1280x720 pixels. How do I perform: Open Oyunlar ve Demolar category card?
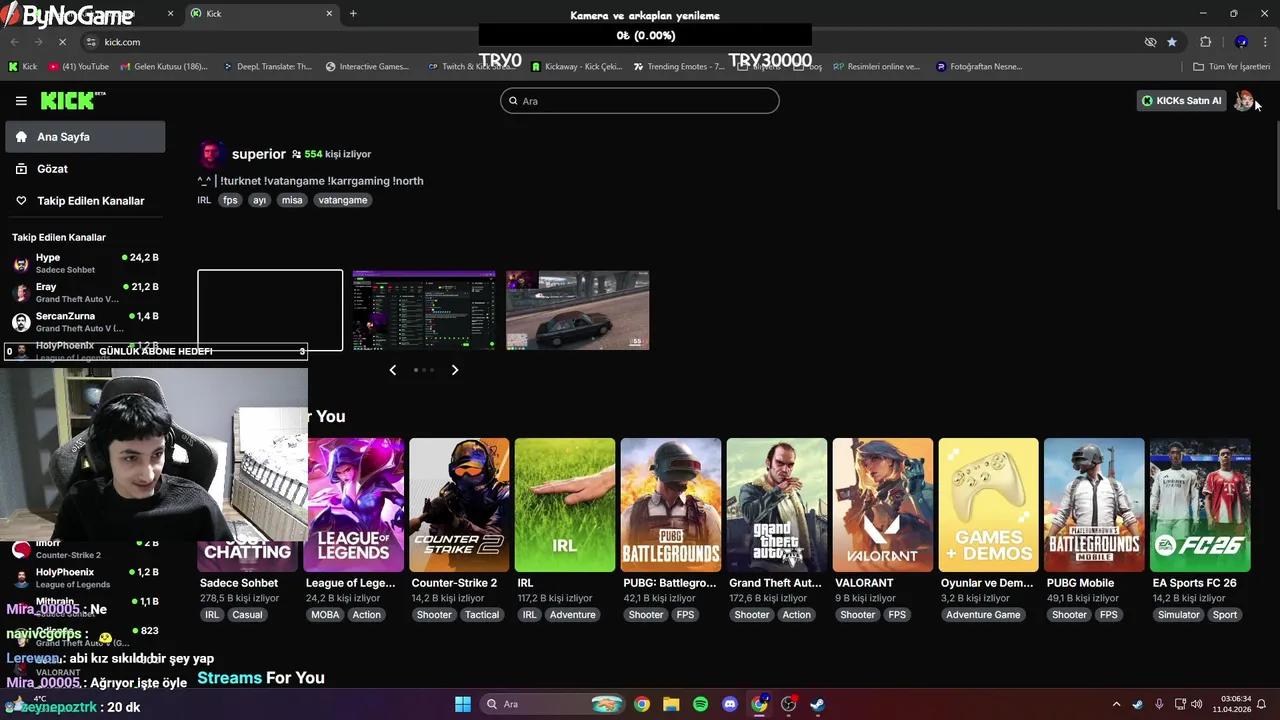coord(989,505)
